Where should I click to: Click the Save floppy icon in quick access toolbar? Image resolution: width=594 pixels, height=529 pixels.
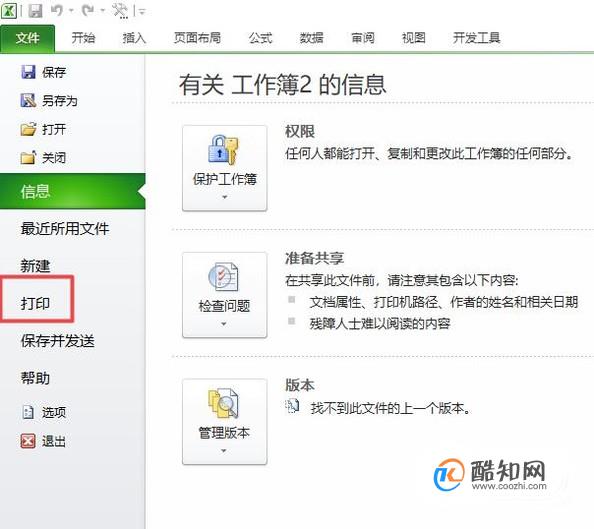35,11
